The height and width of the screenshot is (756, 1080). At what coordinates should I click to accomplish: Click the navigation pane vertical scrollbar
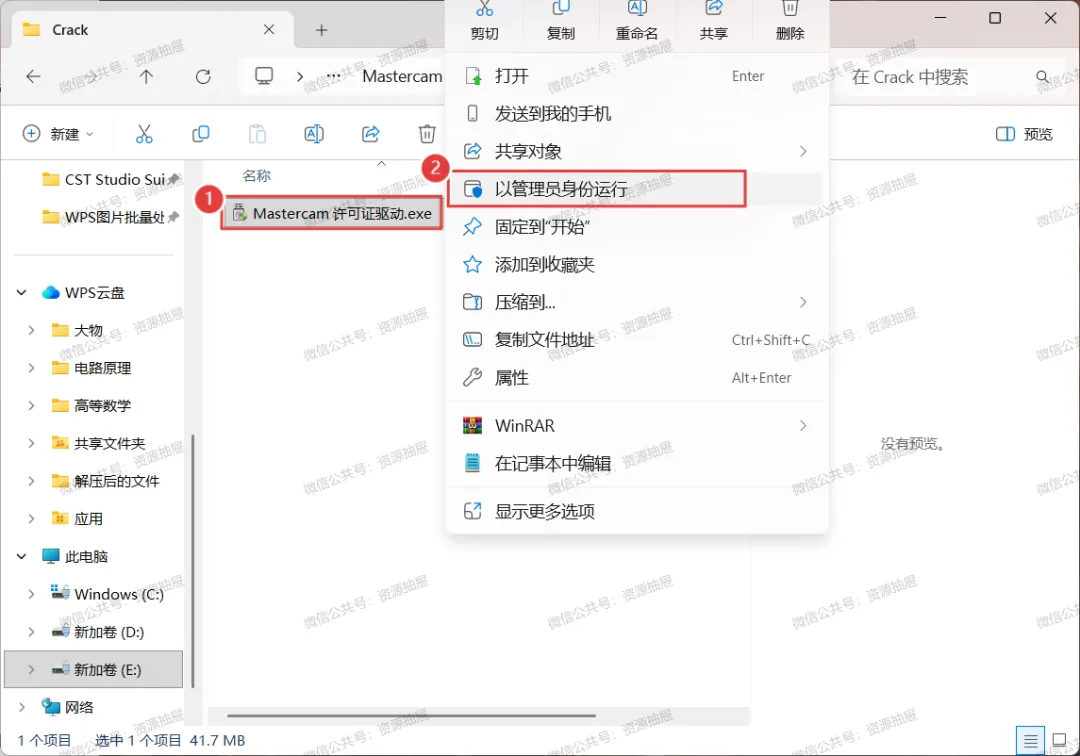coord(193,561)
